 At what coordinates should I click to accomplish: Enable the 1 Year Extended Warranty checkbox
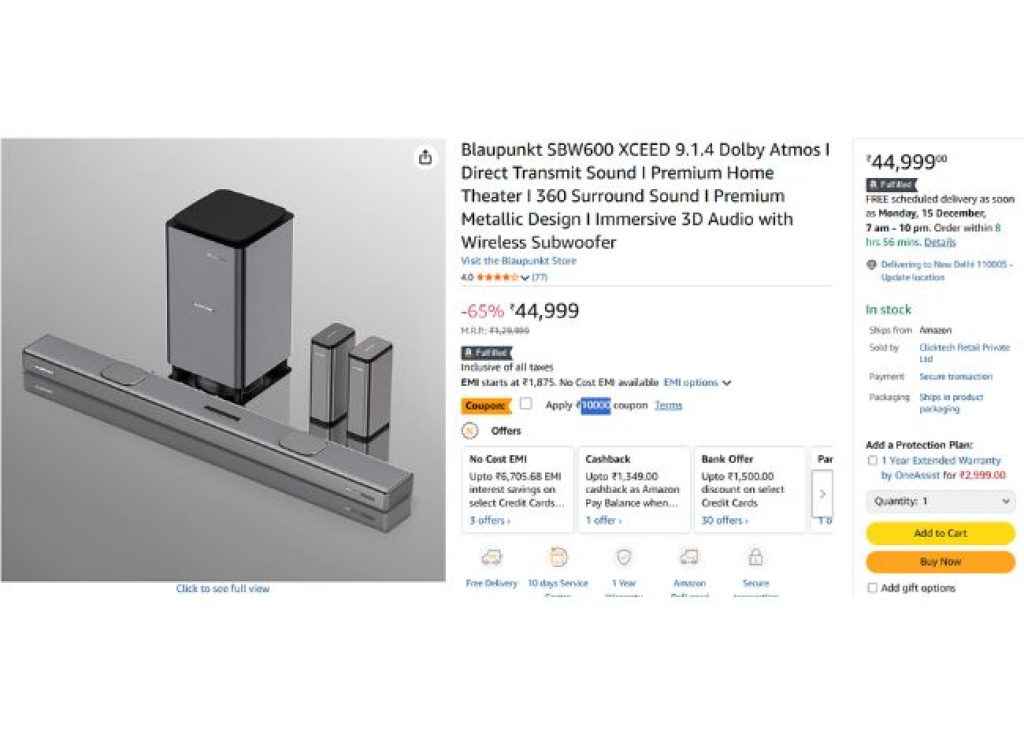coord(873,461)
